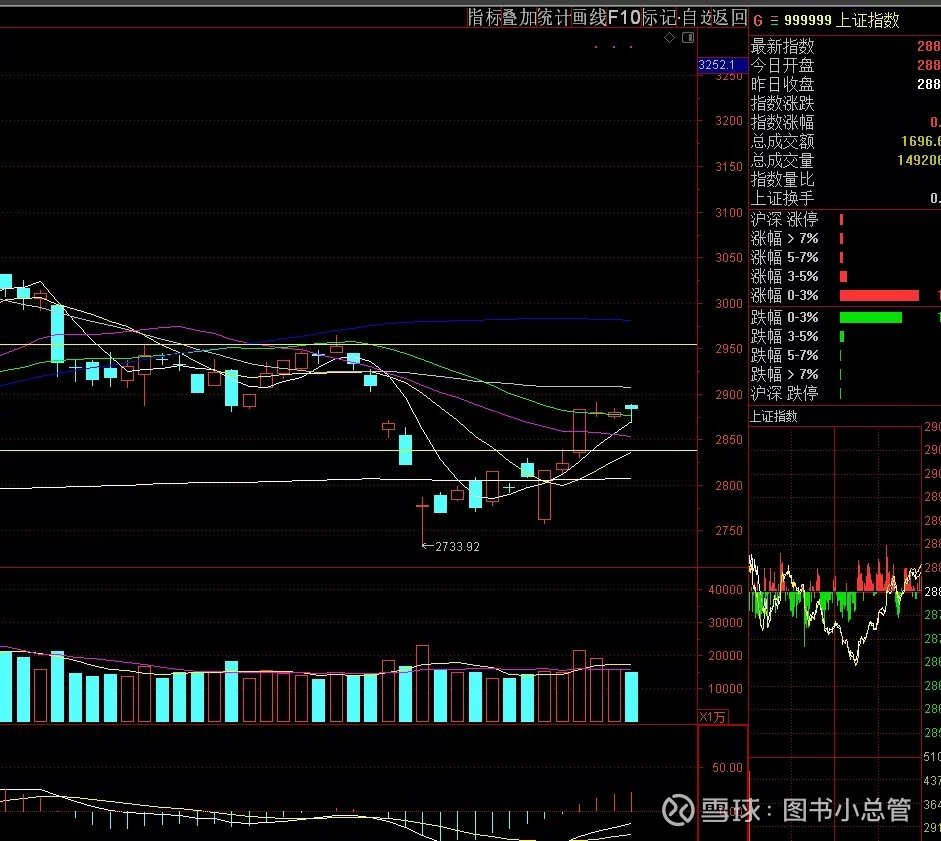Select the 涨幅 3-5% statistics row
The image size is (941, 841).
click(x=845, y=277)
